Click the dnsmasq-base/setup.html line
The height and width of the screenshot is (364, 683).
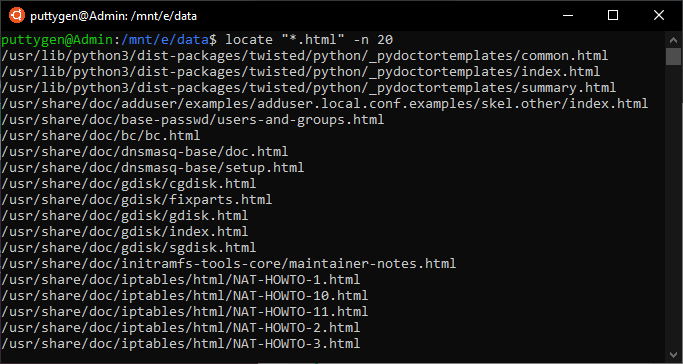[152, 168]
